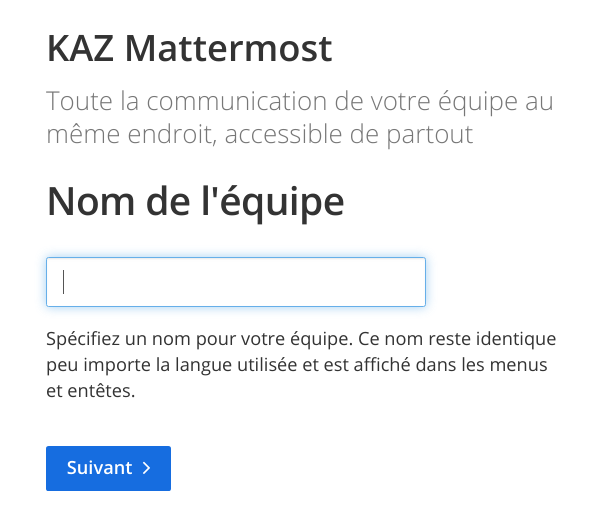Image resolution: width=600 pixels, height=522 pixels.
Task: Select the "Suivant" label text
Action: pyautogui.click(x=99, y=468)
